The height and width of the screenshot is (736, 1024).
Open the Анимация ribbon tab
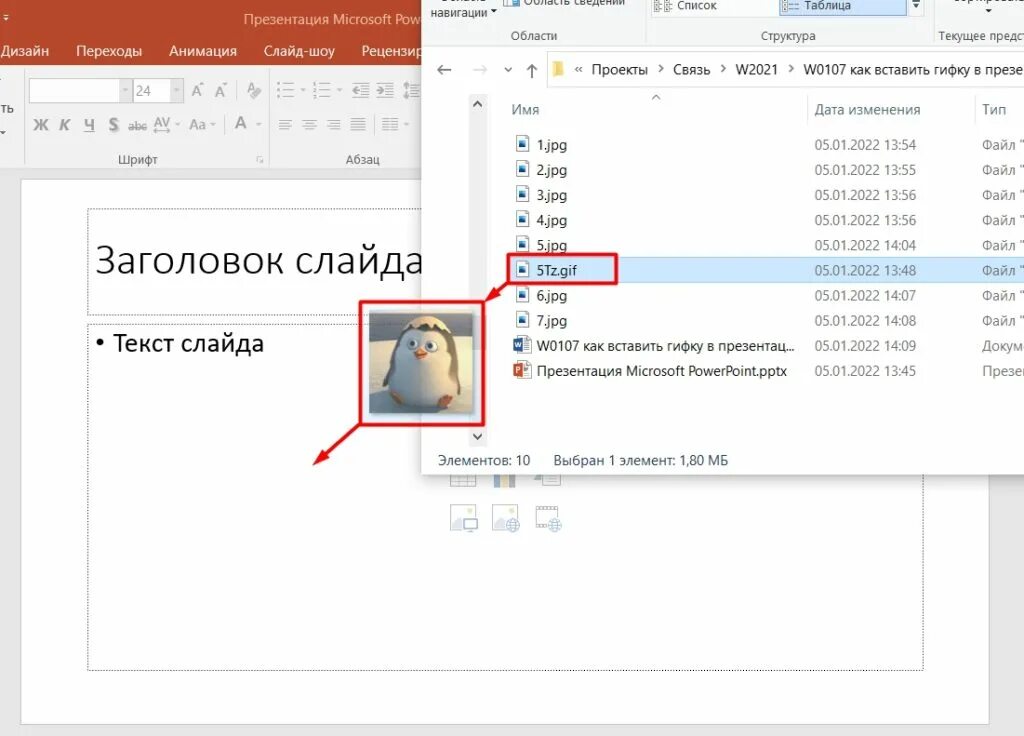coord(202,51)
